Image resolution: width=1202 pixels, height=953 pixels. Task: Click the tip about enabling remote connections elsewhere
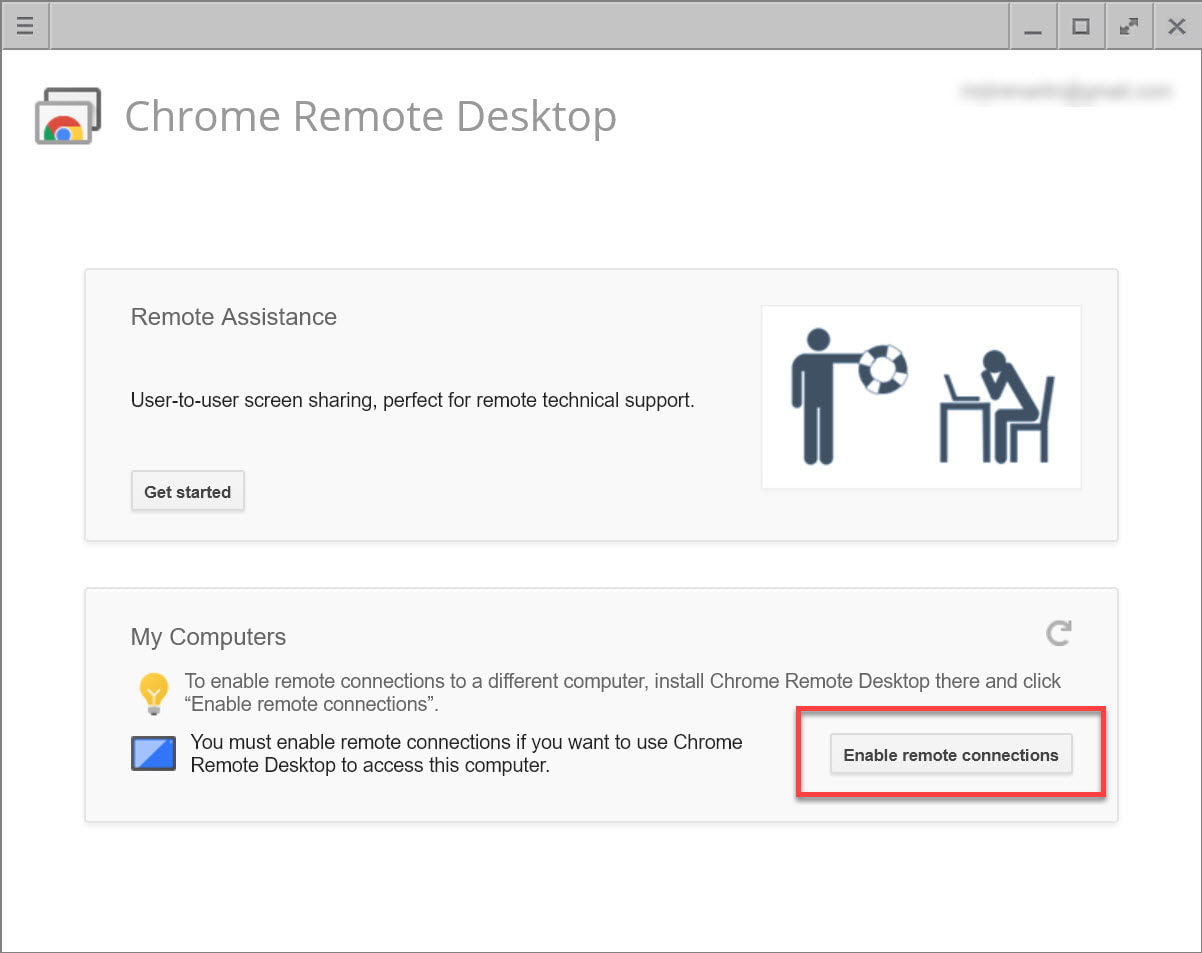[x=623, y=693]
